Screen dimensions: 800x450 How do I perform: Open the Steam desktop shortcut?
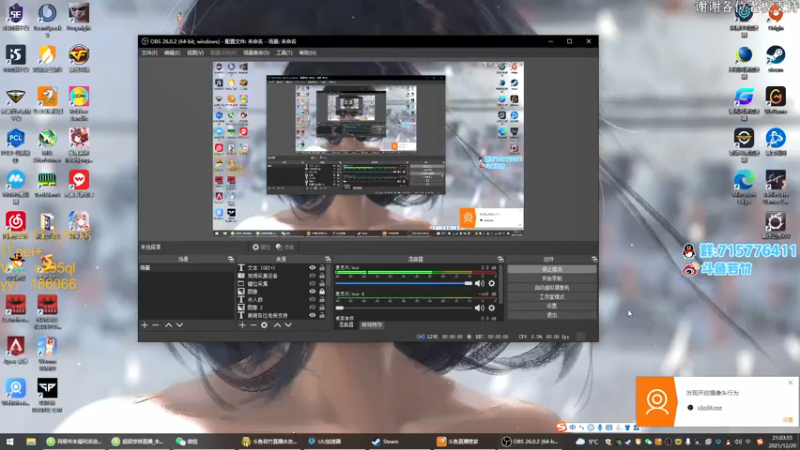point(776,59)
